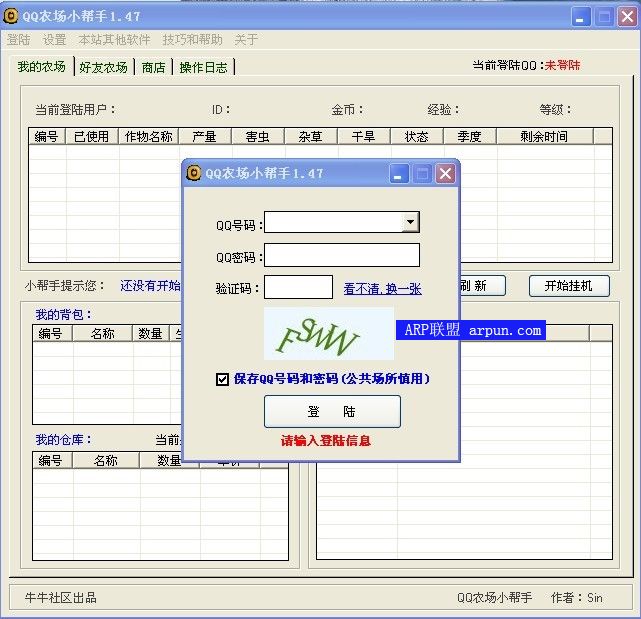The width and height of the screenshot is (641, 619).
Task: Click the 杂草 column header
Action: [x=311, y=136]
